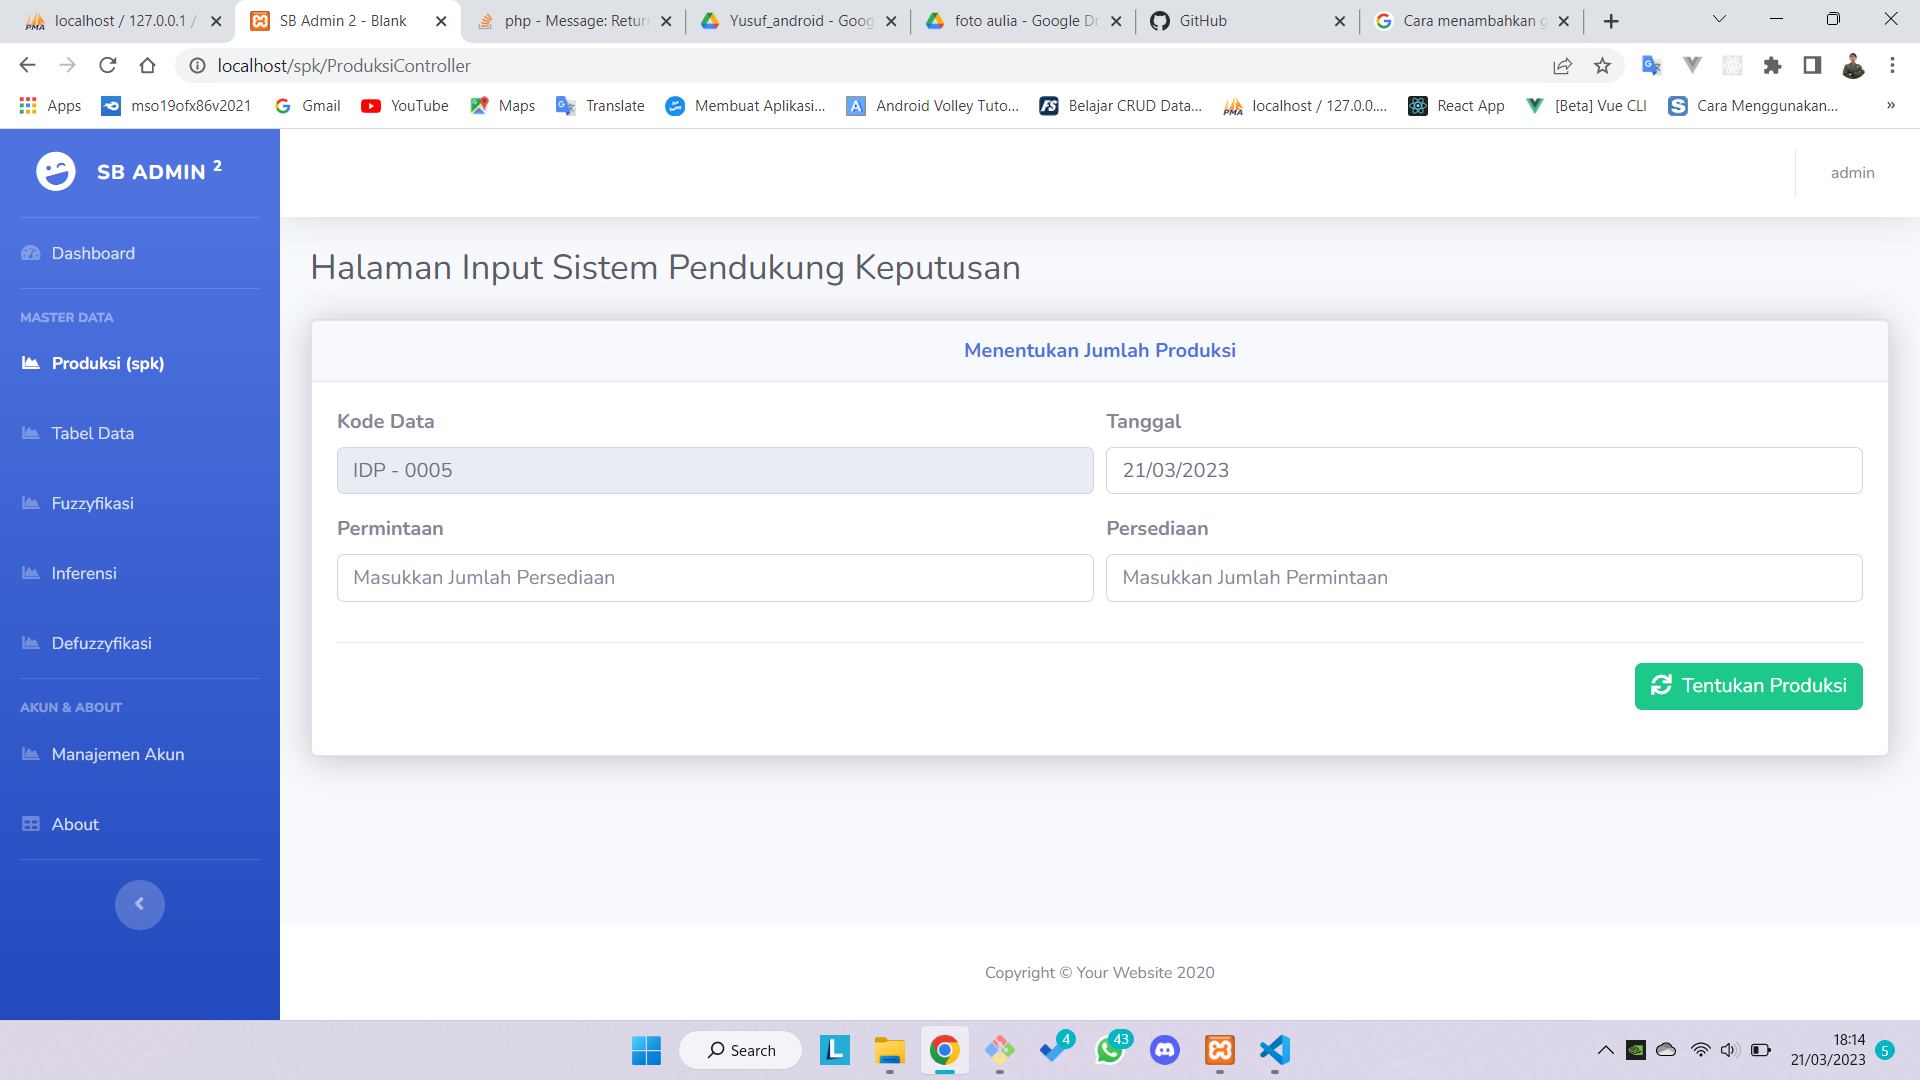
Task: Click the home icon in browser toolbar
Action: tap(148, 66)
